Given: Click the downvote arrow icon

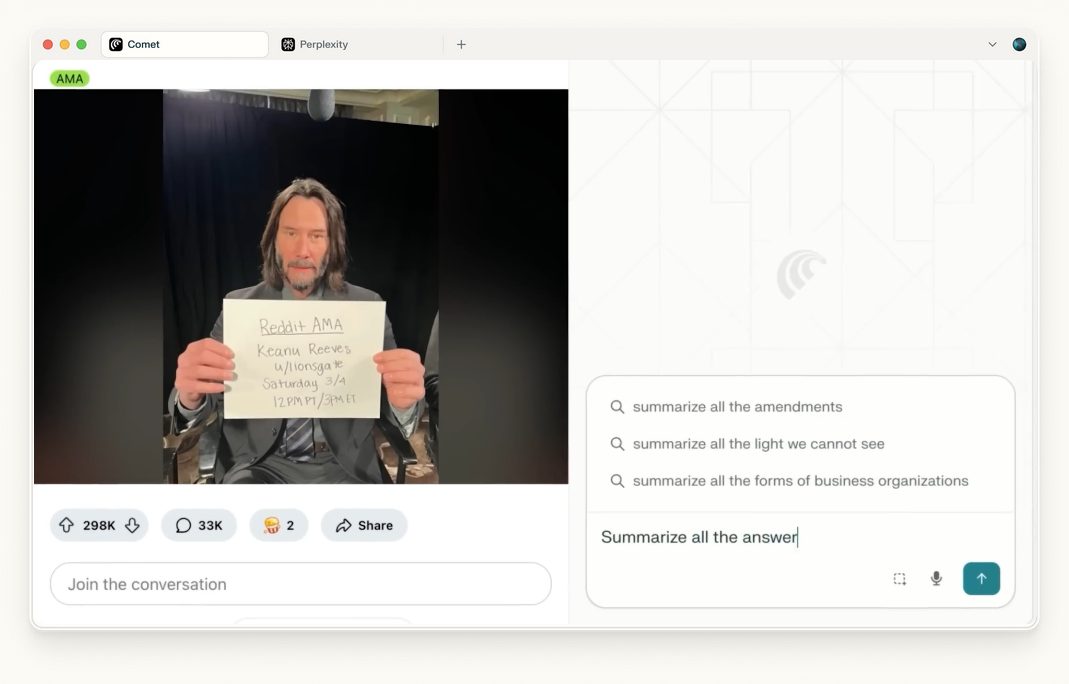Looking at the screenshot, I should point(132,525).
